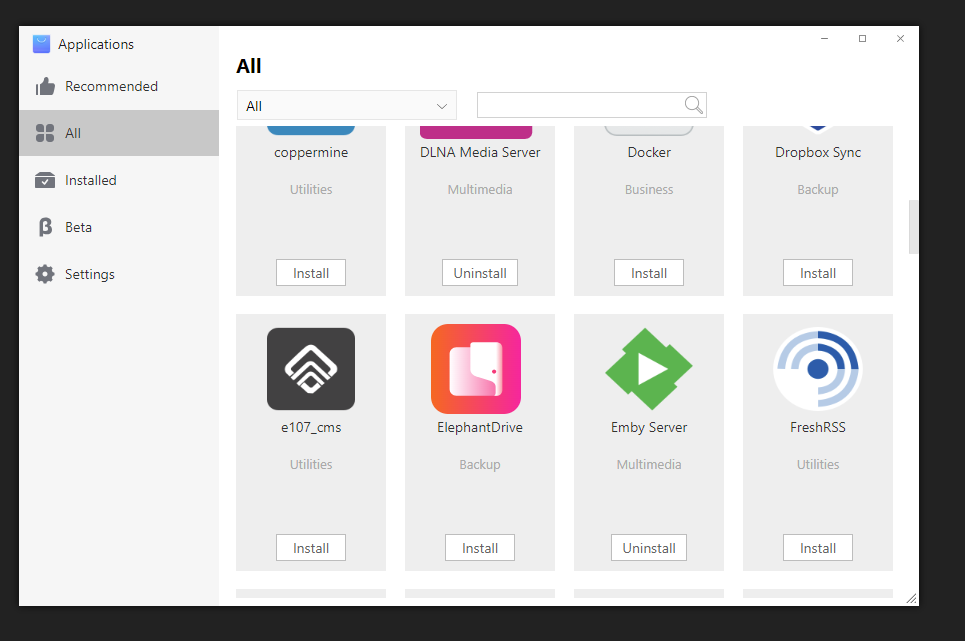965x641 pixels.
Task: Click Multimedia category under Emby Server
Action: [649, 464]
